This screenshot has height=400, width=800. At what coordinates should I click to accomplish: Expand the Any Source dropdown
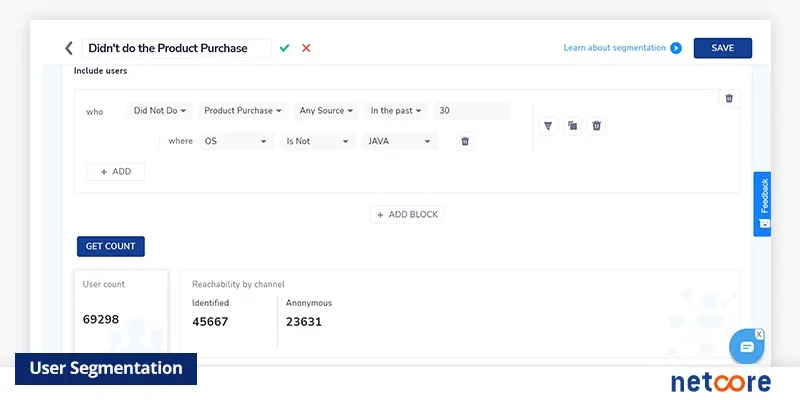click(x=326, y=111)
